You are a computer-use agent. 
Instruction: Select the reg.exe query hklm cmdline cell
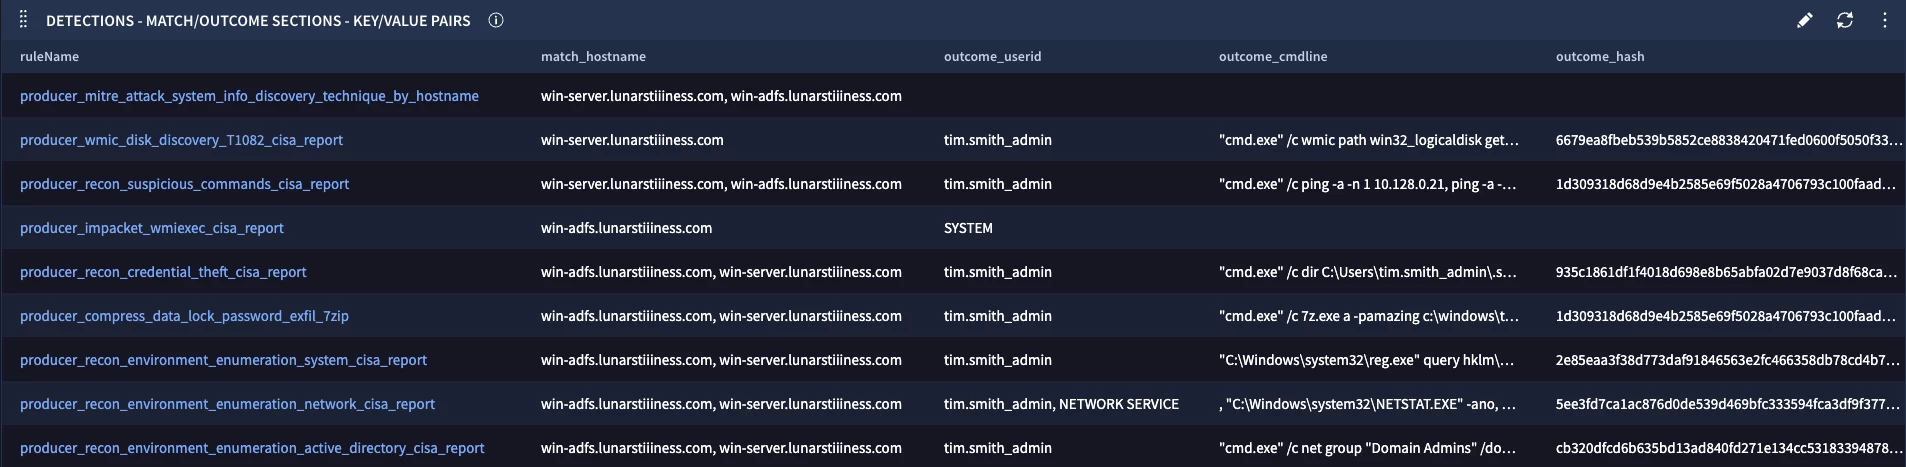1366,360
